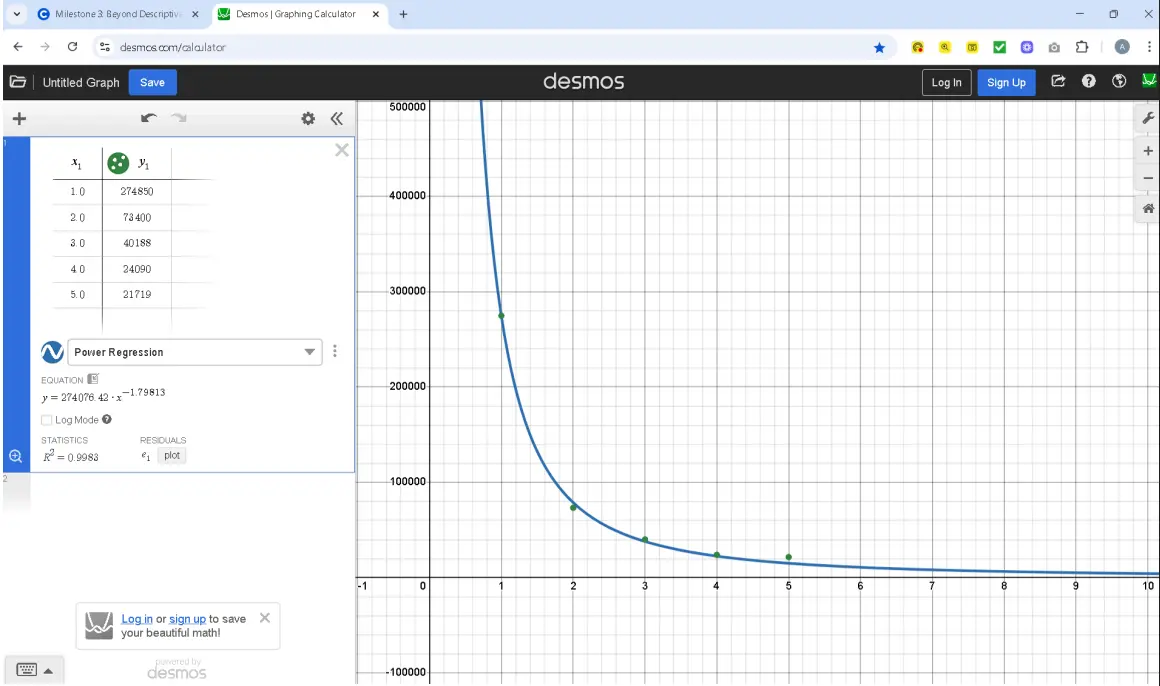1160x686 pixels.
Task: Open the regression more options menu
Action: pos(335,351)
